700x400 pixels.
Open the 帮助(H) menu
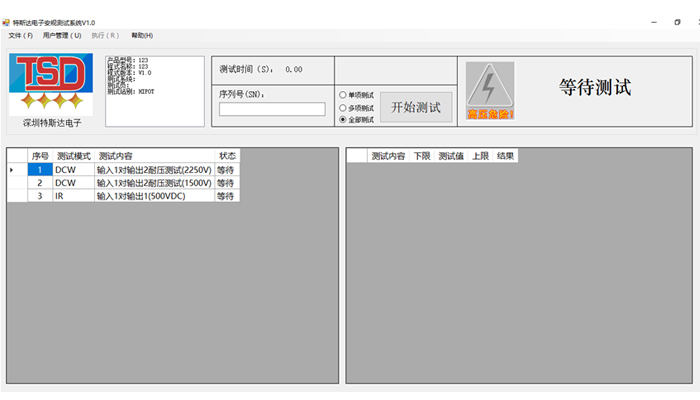pos(142,35)
